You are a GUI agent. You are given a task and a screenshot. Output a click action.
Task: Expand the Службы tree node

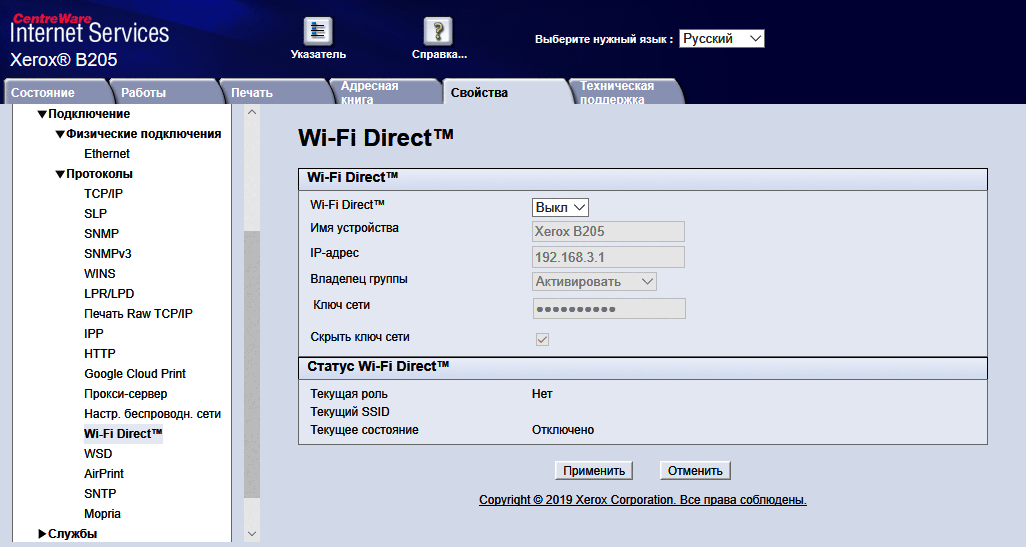(42, 534)
